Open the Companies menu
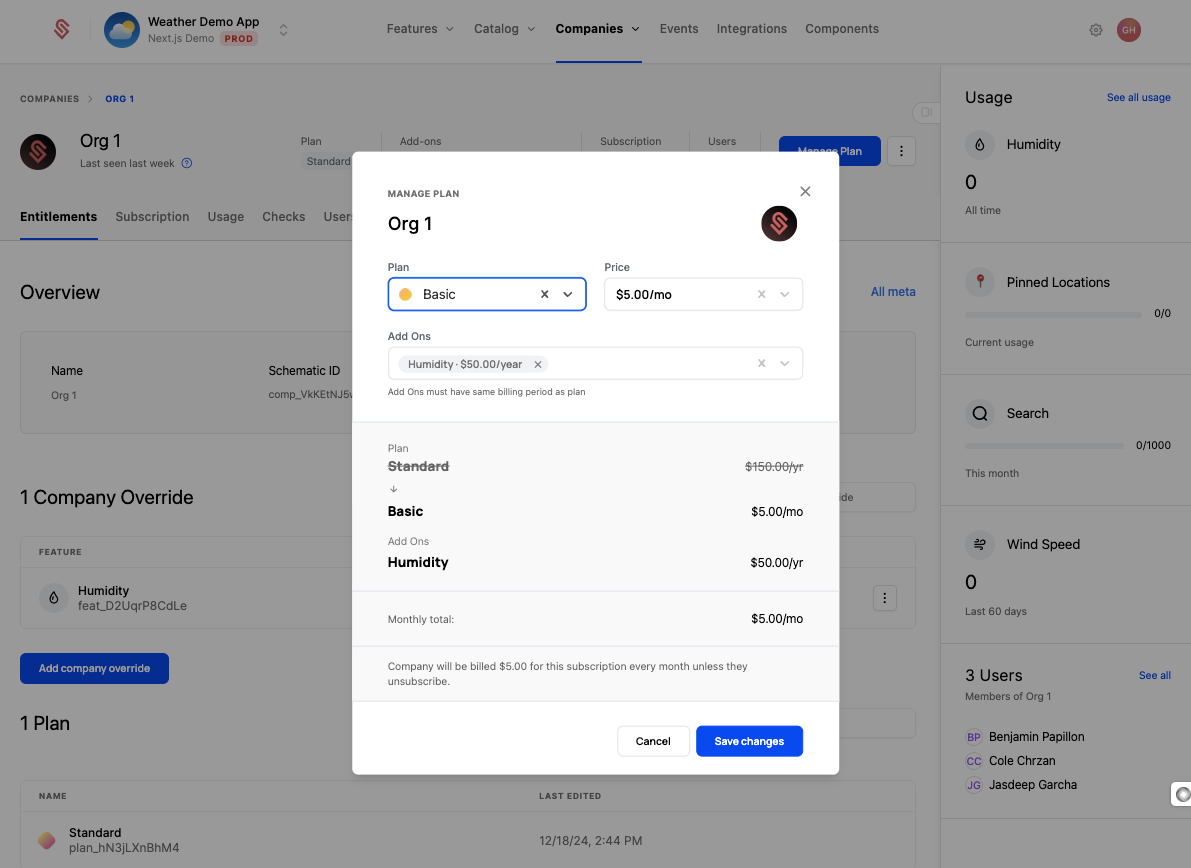The width and height of the screenshot is (1191, 868). (x=597, y=29)
